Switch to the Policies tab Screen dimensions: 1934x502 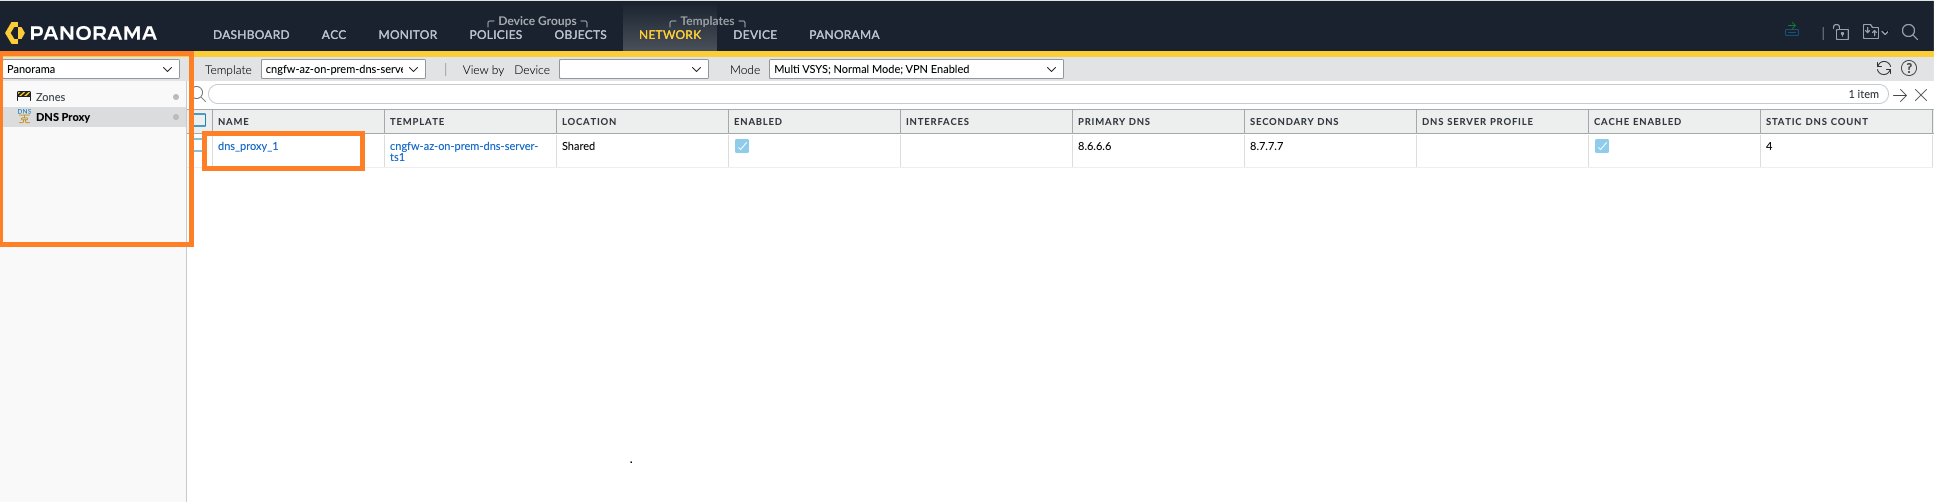click(x=495, y=34)
